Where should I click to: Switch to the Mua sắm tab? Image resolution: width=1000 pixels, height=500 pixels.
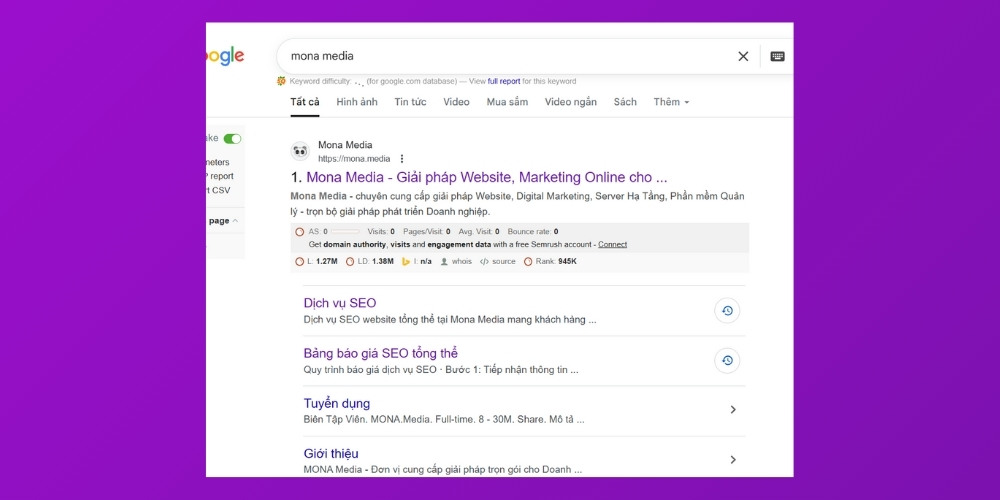click(507, 102)
